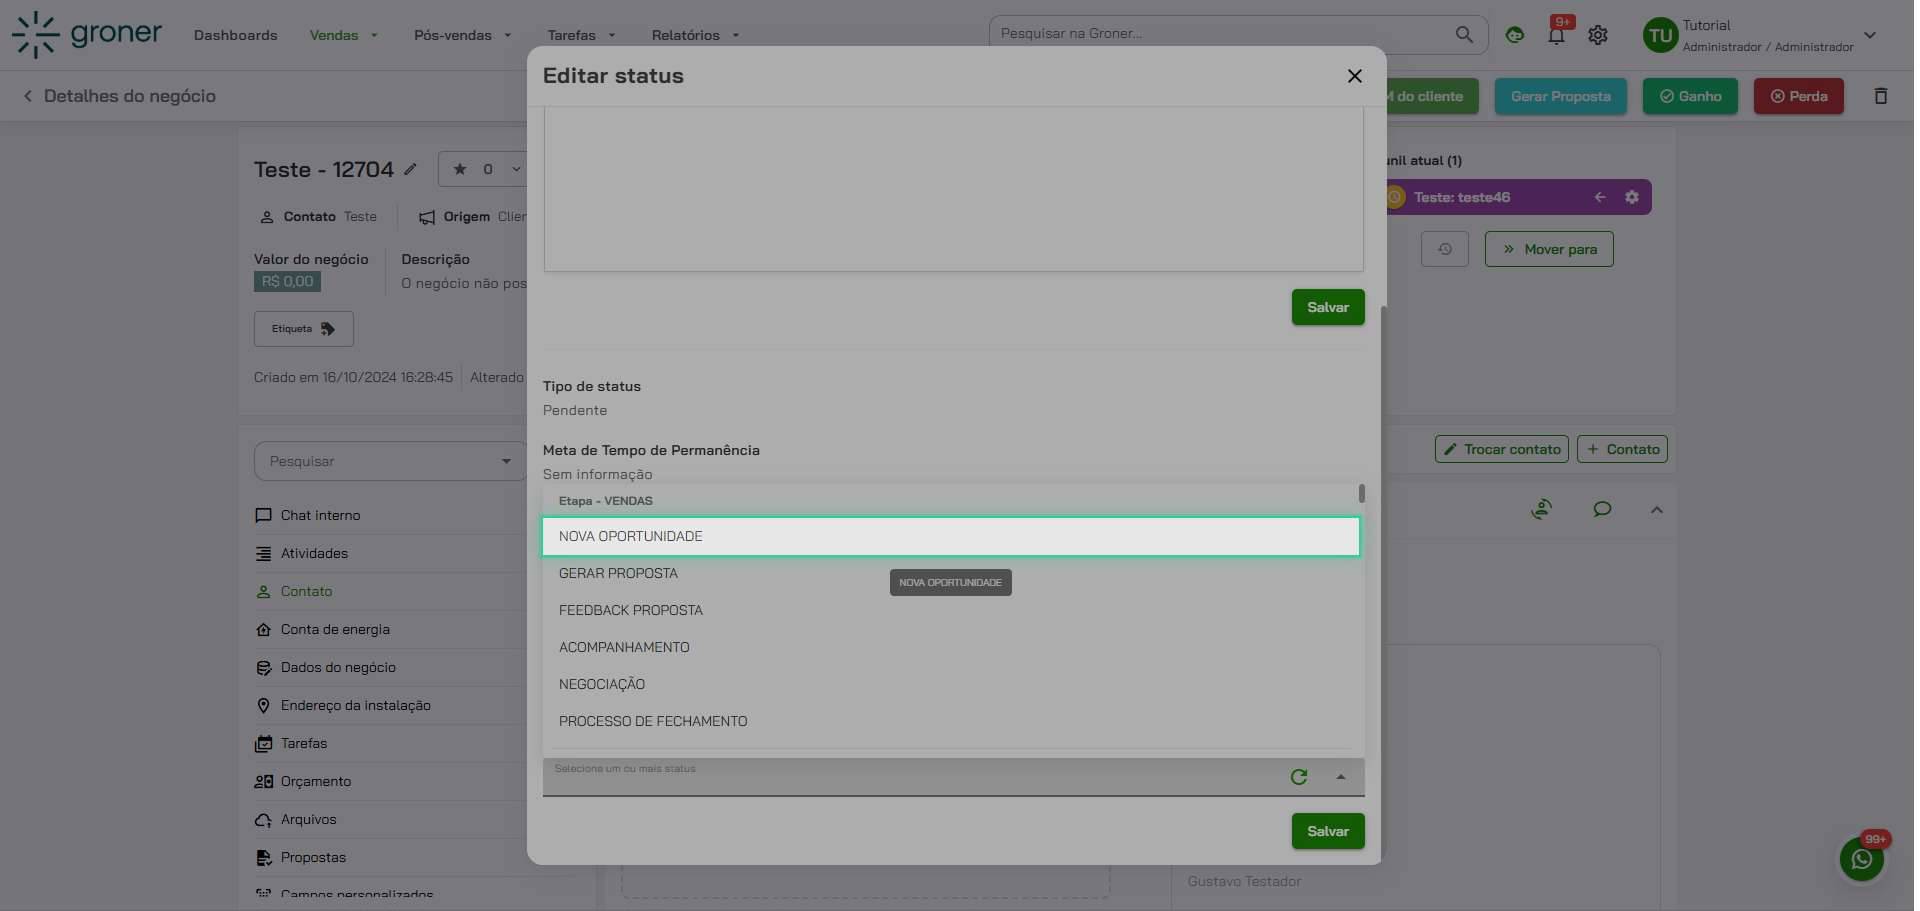Screen dimensions: 1920x911
Task: Open Atividades section
Action: [314, 553]
